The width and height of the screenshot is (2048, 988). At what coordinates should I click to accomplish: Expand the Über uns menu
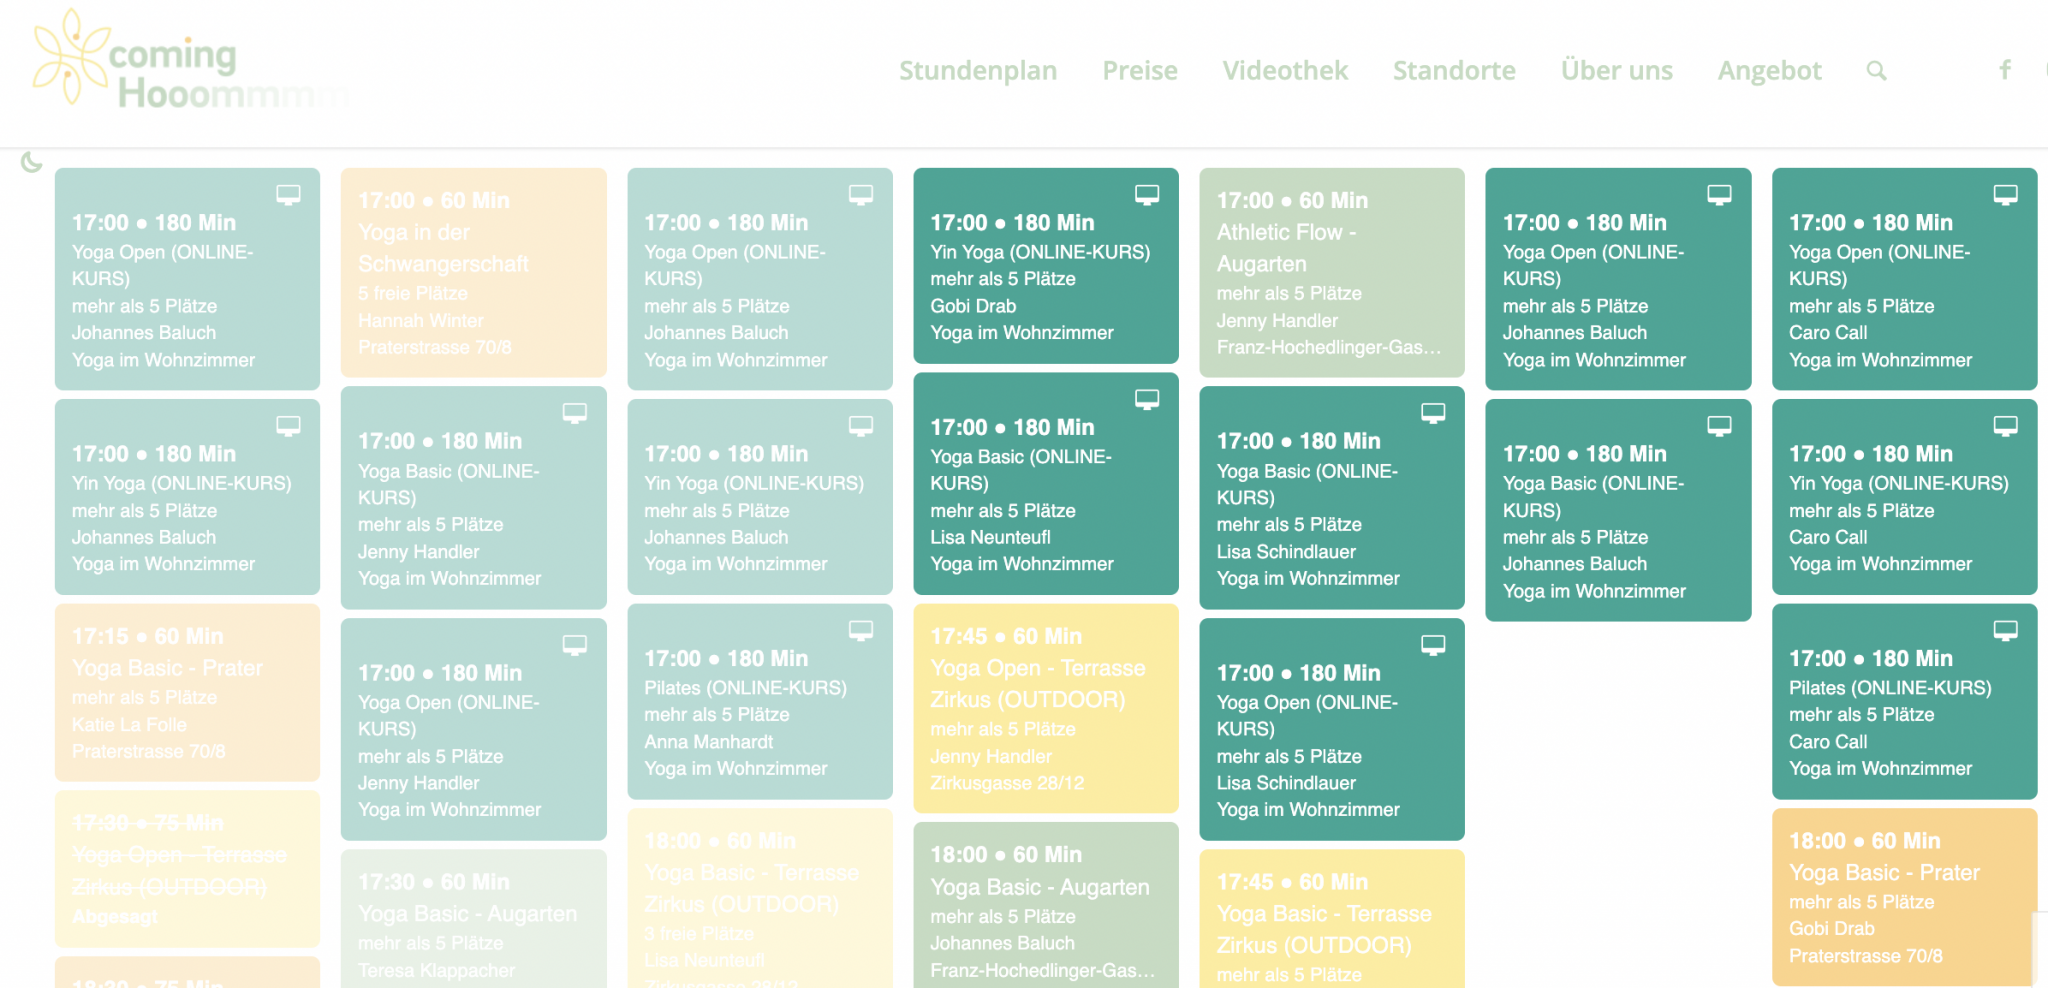pyautogui.click(x=1617, y=71)
